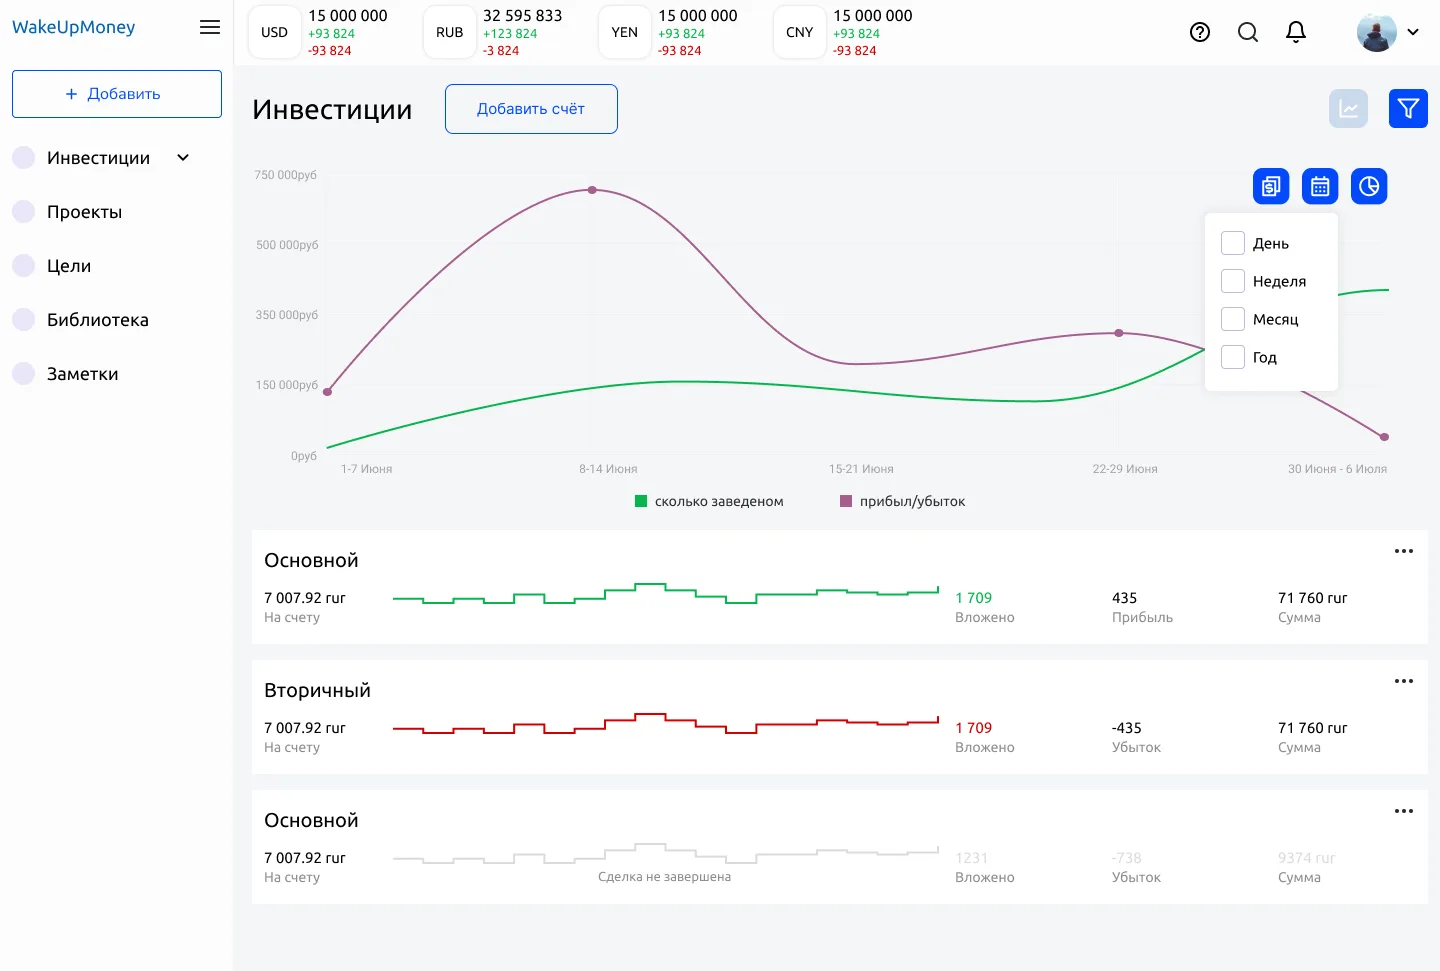Click the purple peak point at 8-14 Июня
The image size is (1440, 971).
pos(592,190)
